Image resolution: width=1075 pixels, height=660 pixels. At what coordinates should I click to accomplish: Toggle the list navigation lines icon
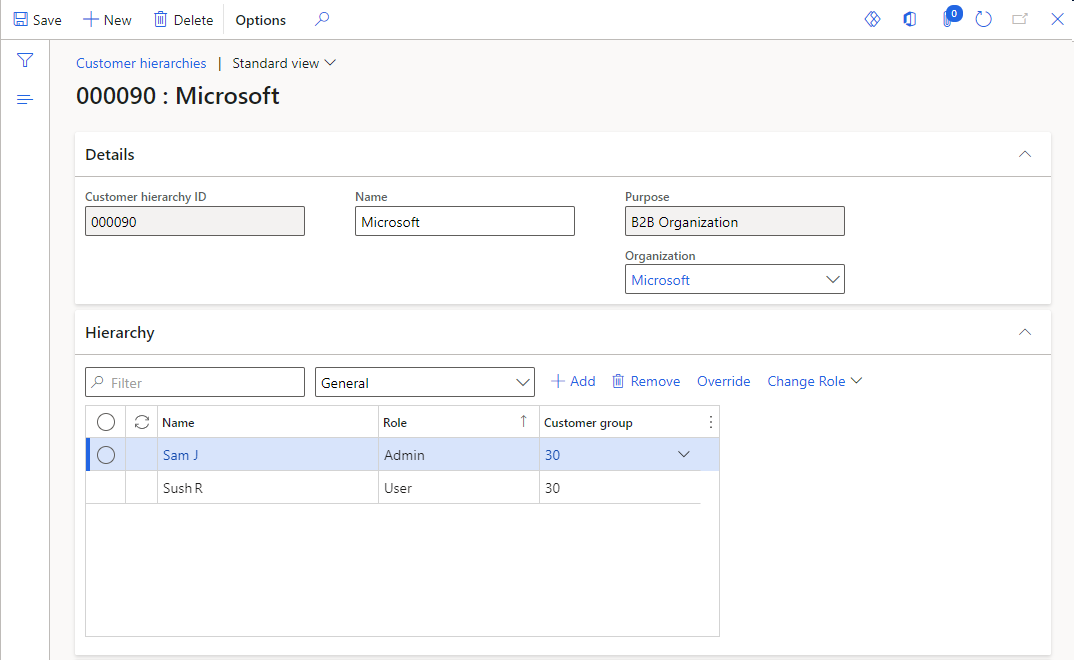(x=25, y=99)
